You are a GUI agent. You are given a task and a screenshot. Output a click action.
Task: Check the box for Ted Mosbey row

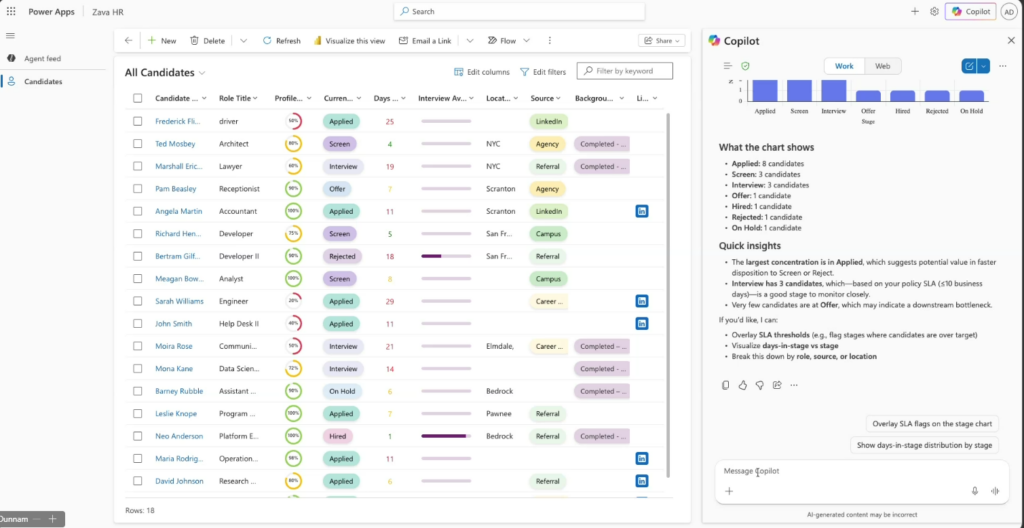click(x=137, y=144)
